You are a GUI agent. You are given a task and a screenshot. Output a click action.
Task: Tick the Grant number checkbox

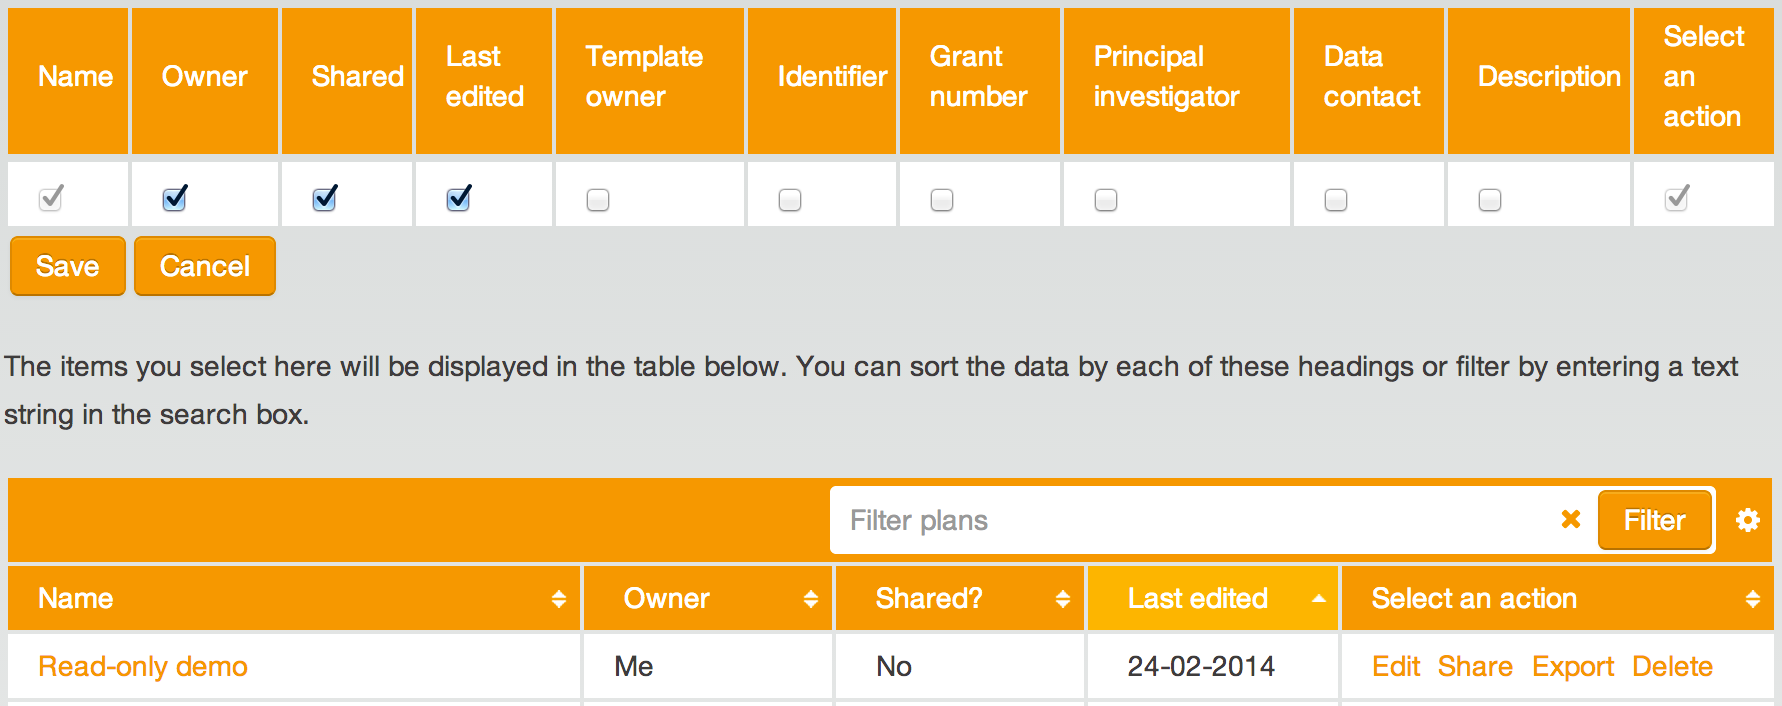942,200
